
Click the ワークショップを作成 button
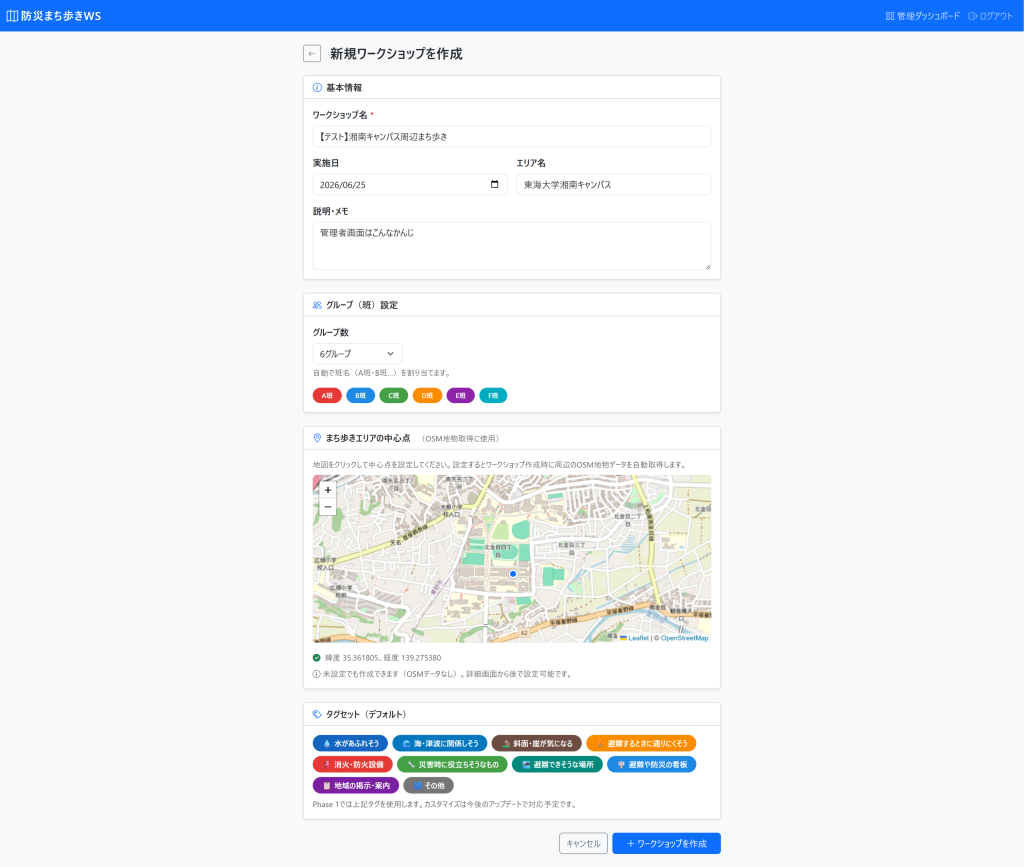coord(666,843)
